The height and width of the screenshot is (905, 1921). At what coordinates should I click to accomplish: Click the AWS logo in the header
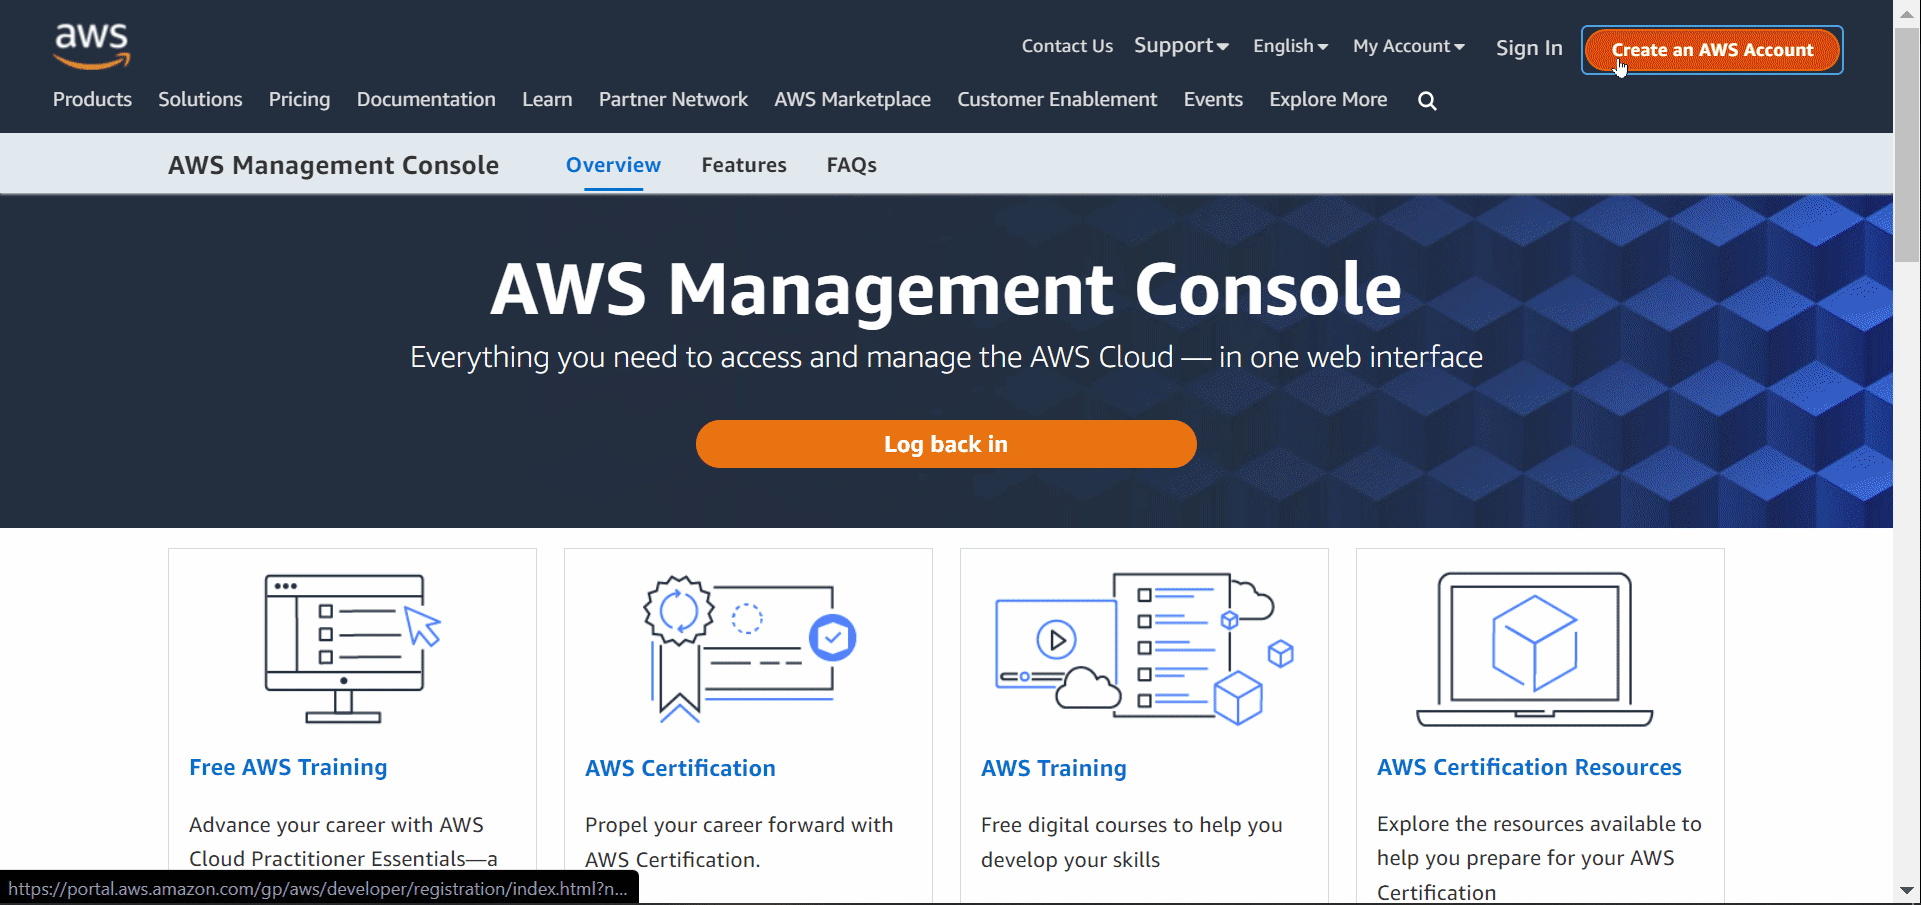pyautogui.click(x=91, y=46)
